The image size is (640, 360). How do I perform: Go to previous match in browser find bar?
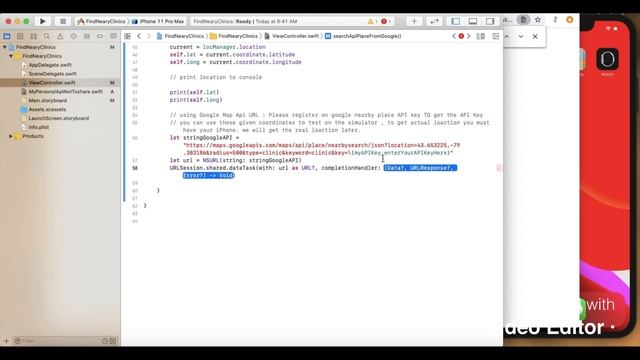coord(507,36)
